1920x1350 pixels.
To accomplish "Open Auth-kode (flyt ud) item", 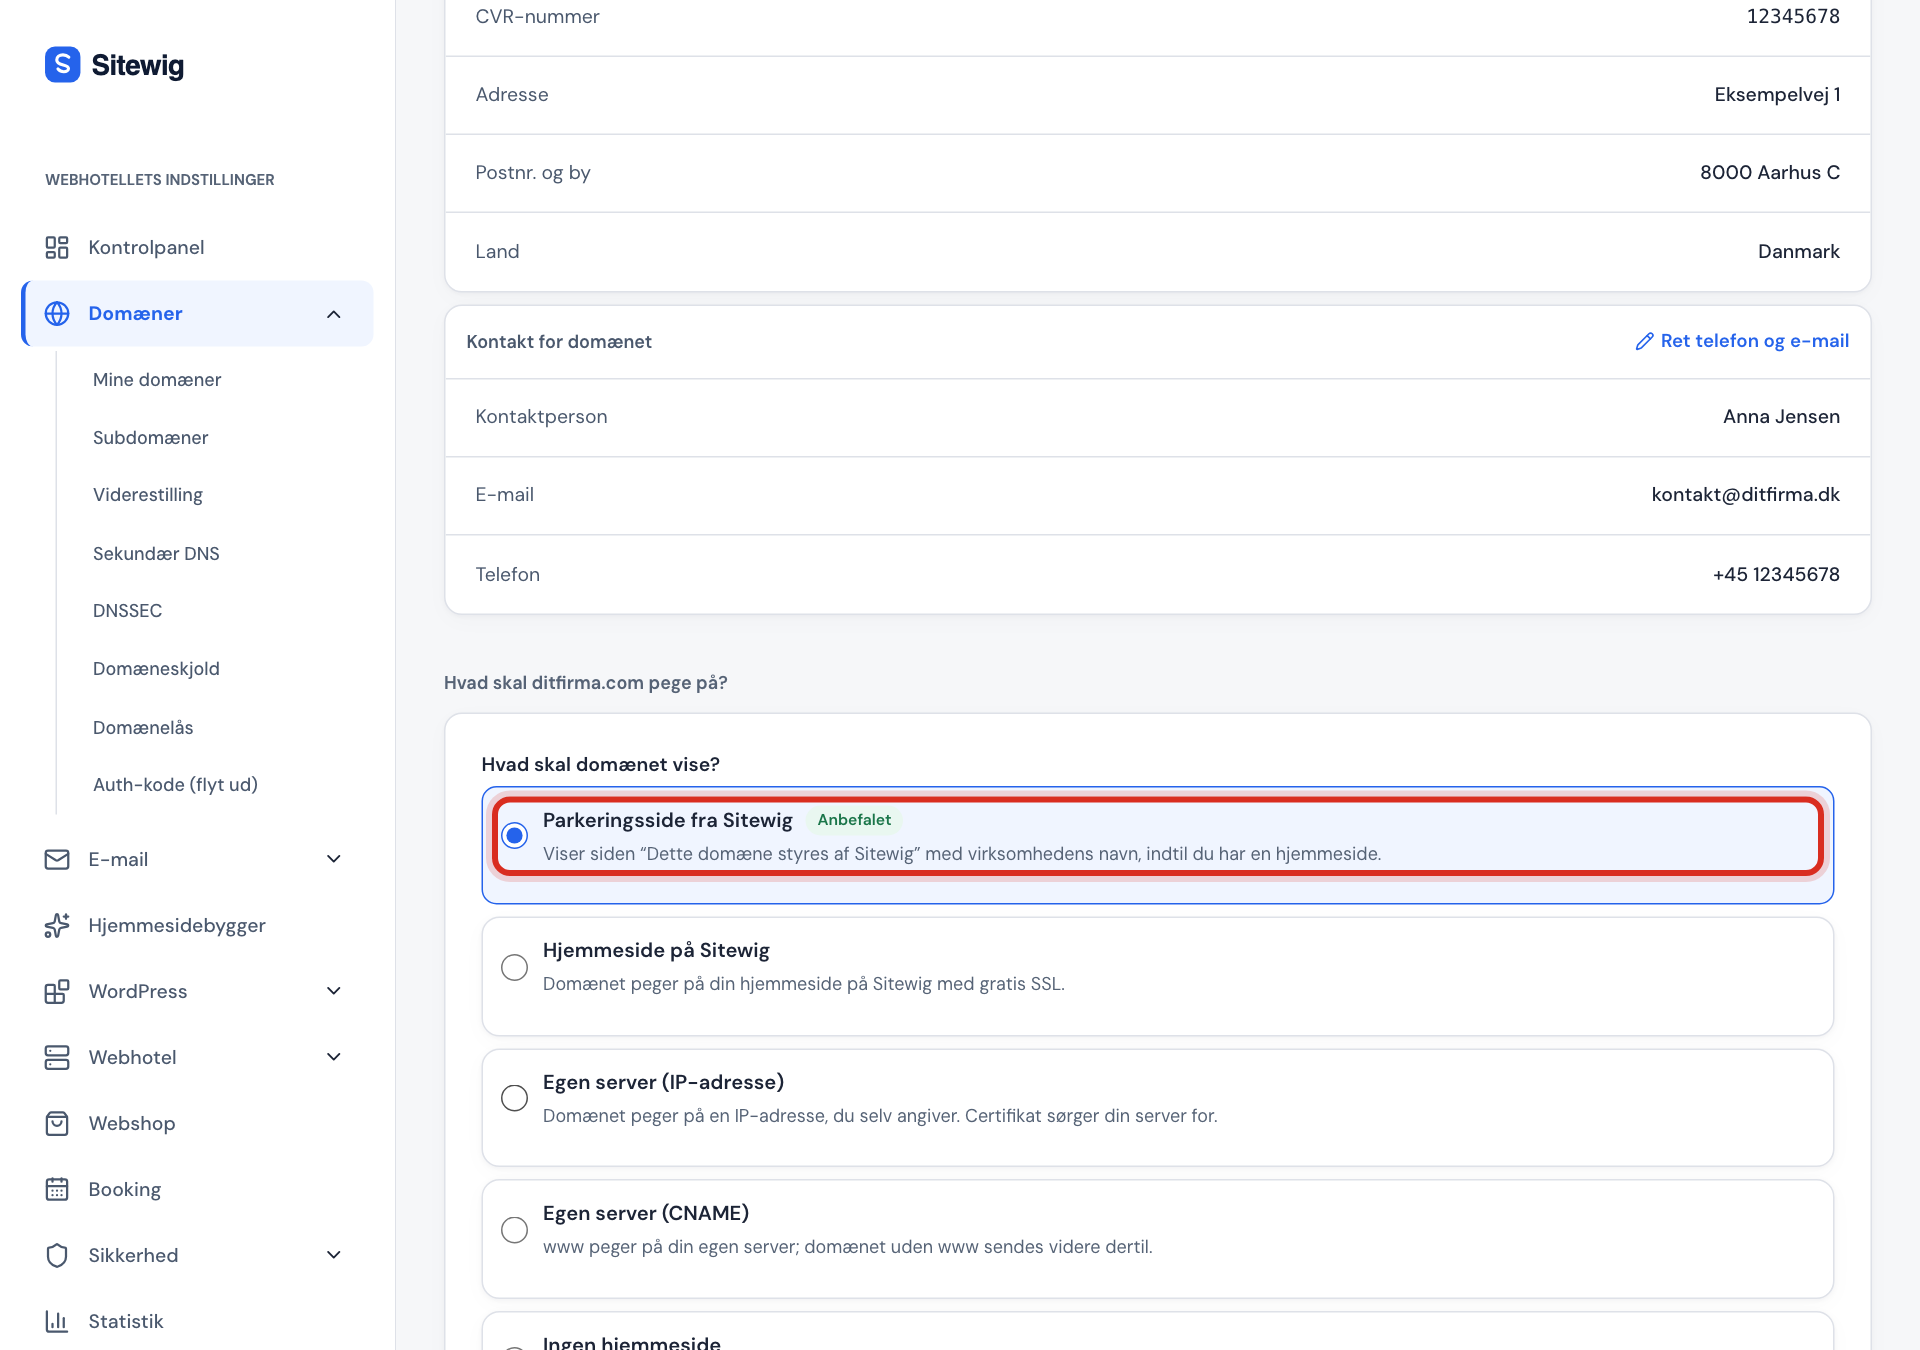I will [x=175, y=785].
